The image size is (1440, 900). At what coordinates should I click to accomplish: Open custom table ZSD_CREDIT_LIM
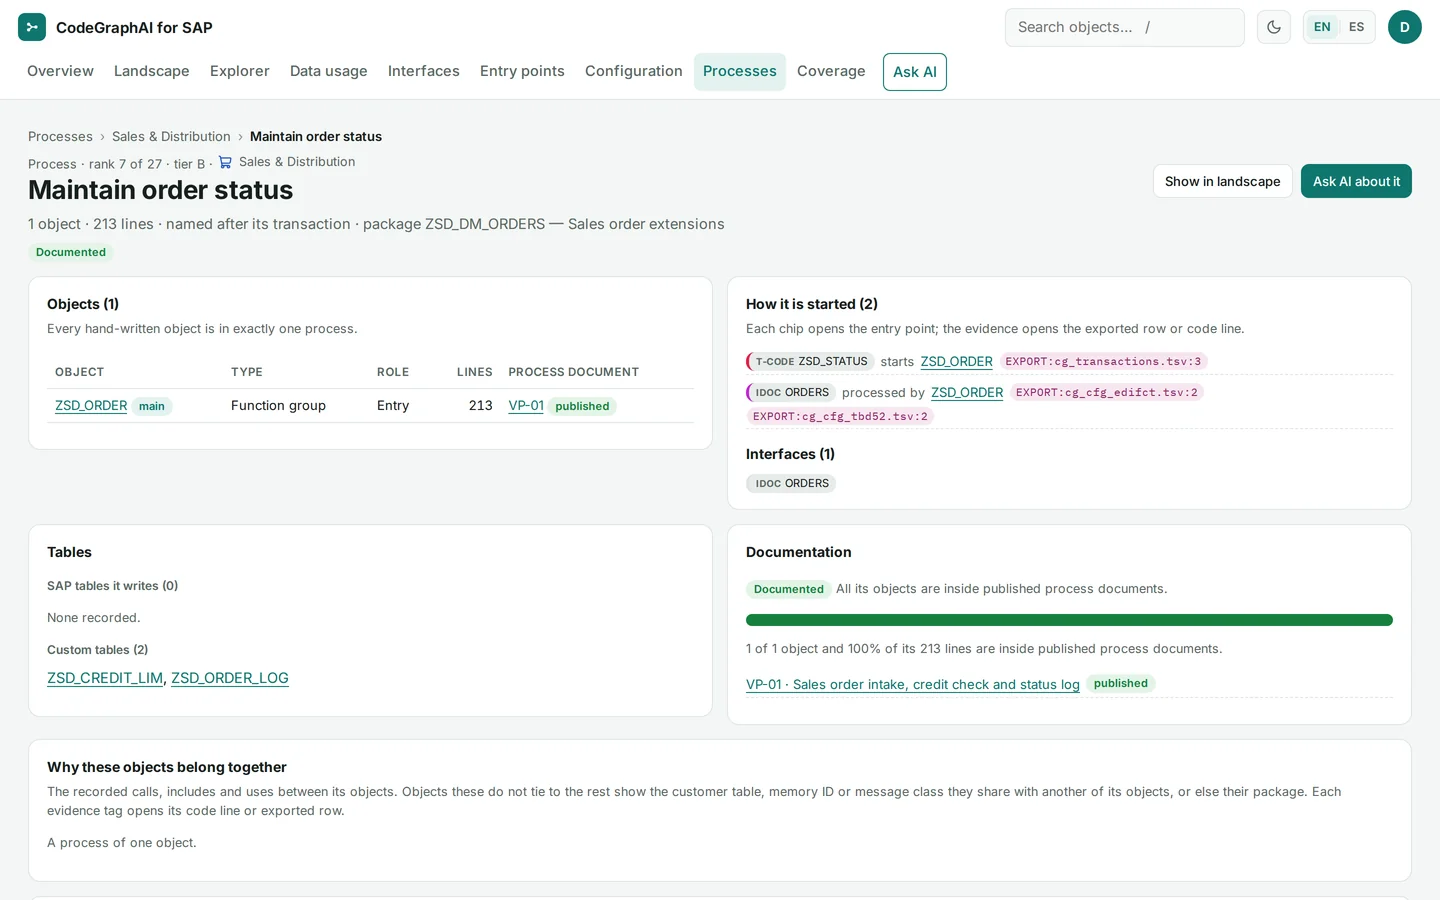click(x=105, y=678)
